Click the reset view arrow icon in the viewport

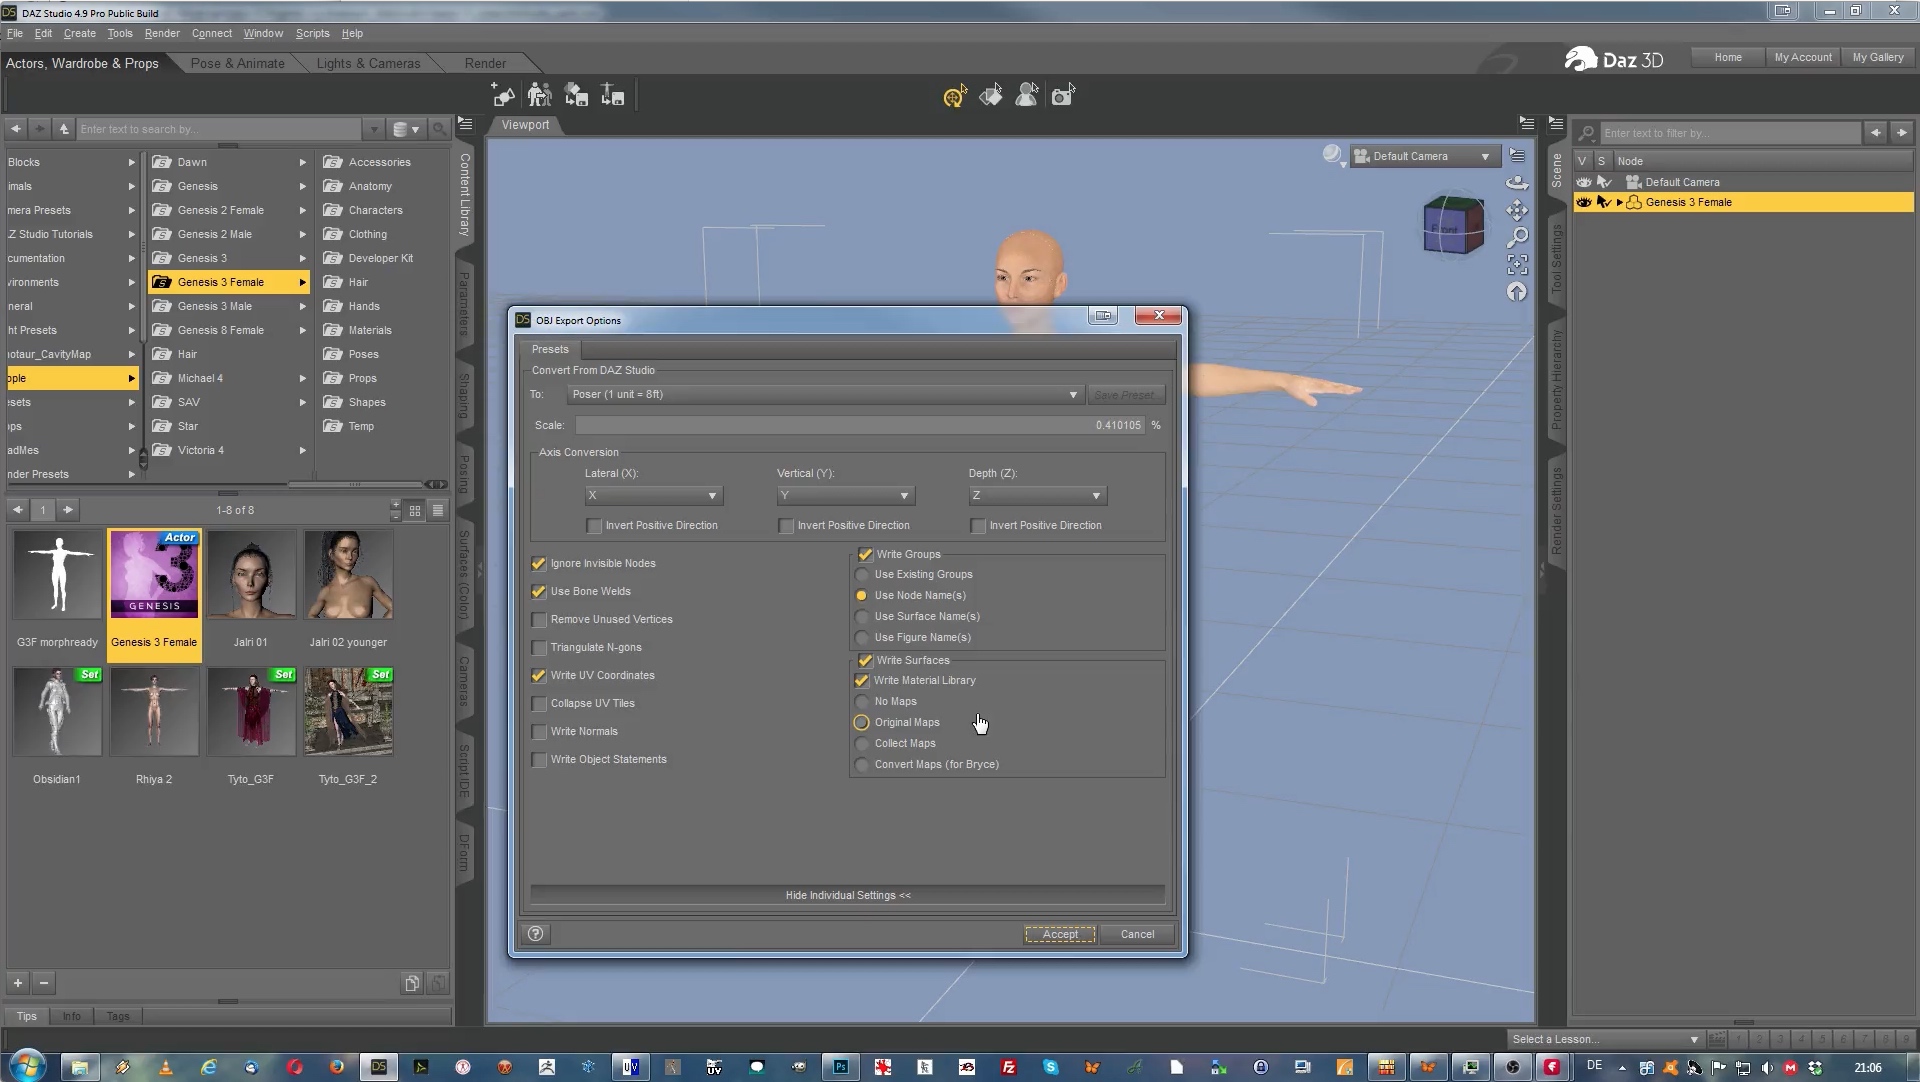[x=1517, y=291]
